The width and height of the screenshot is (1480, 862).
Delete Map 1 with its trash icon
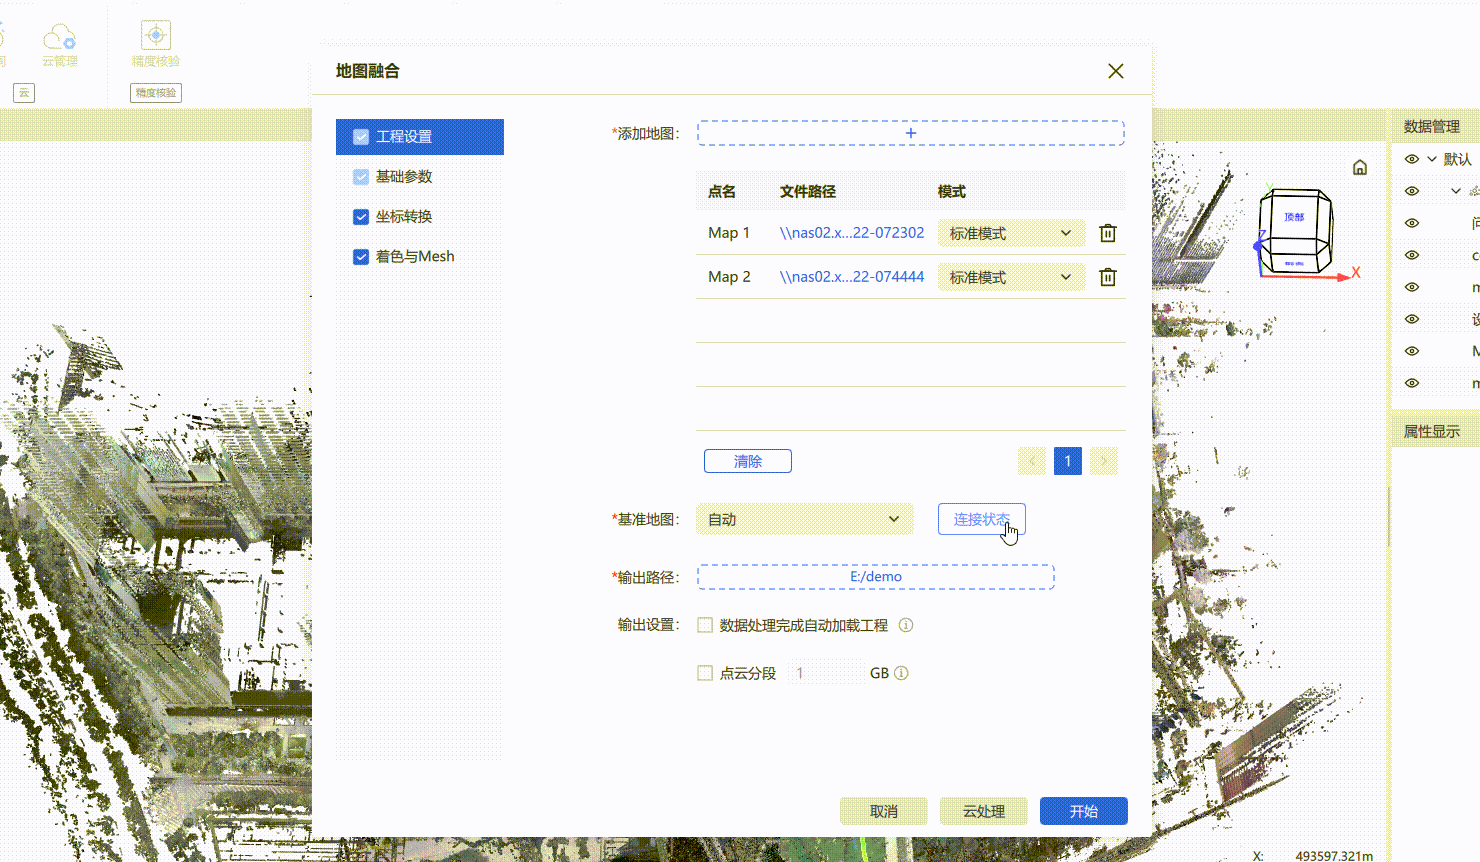click(x=1108, y=233)
